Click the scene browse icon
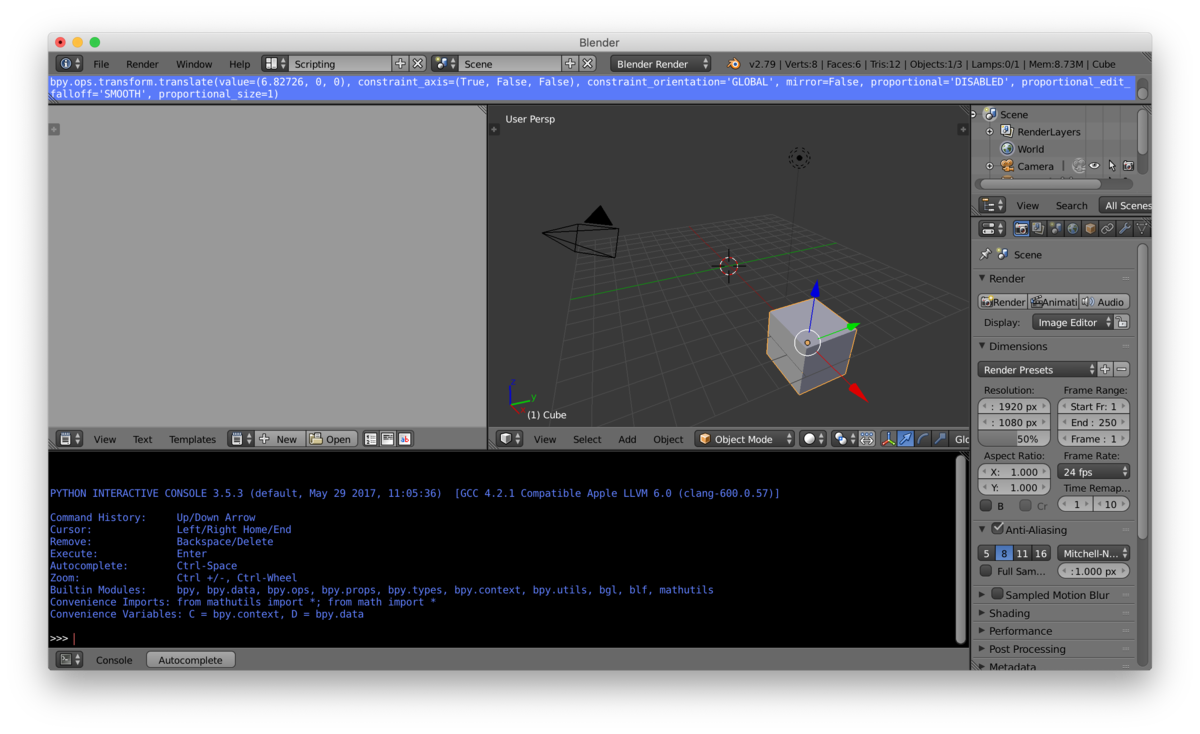Viewport: 1200px width, 734px height. (x=445, y=64)
